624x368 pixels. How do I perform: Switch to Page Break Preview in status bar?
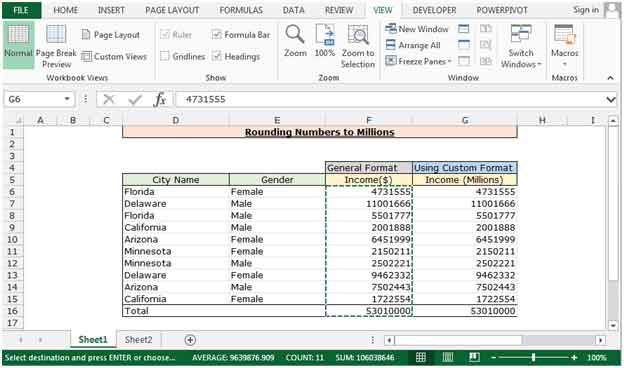(x=474, y=357)
